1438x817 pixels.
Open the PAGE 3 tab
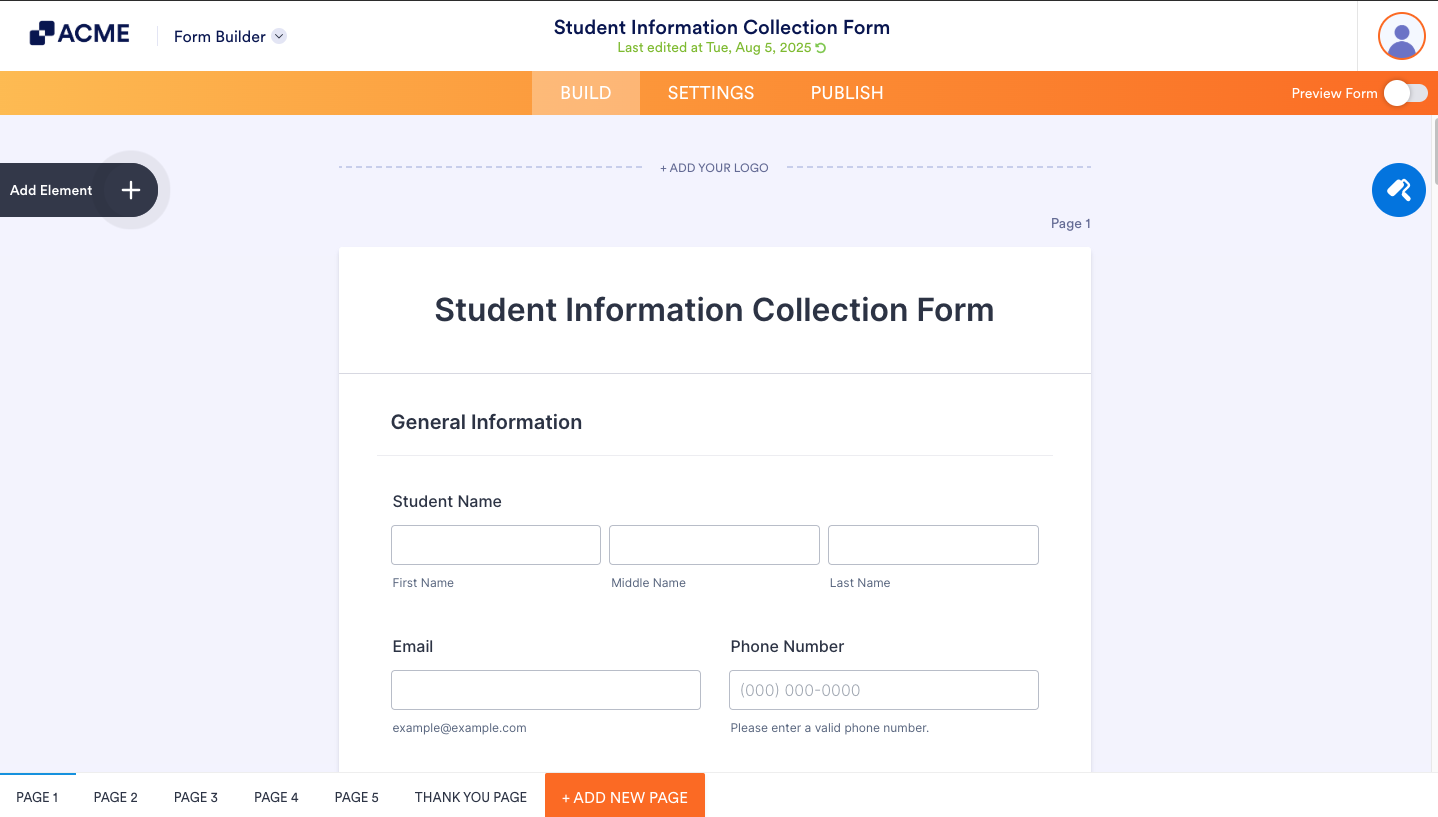coord(195,796)
